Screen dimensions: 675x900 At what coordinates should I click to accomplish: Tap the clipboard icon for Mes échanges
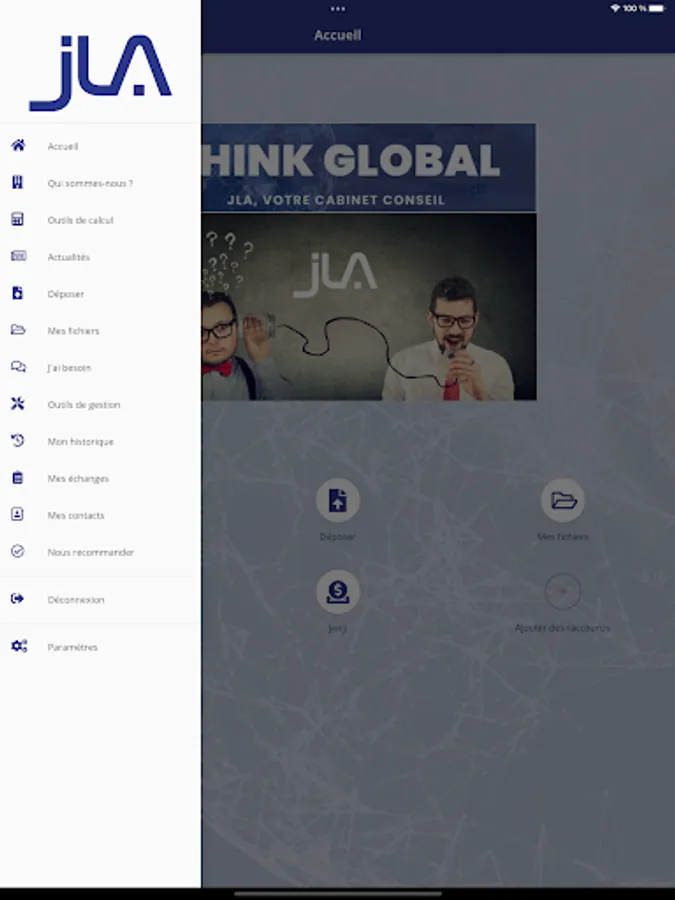(x=18, y=478)
